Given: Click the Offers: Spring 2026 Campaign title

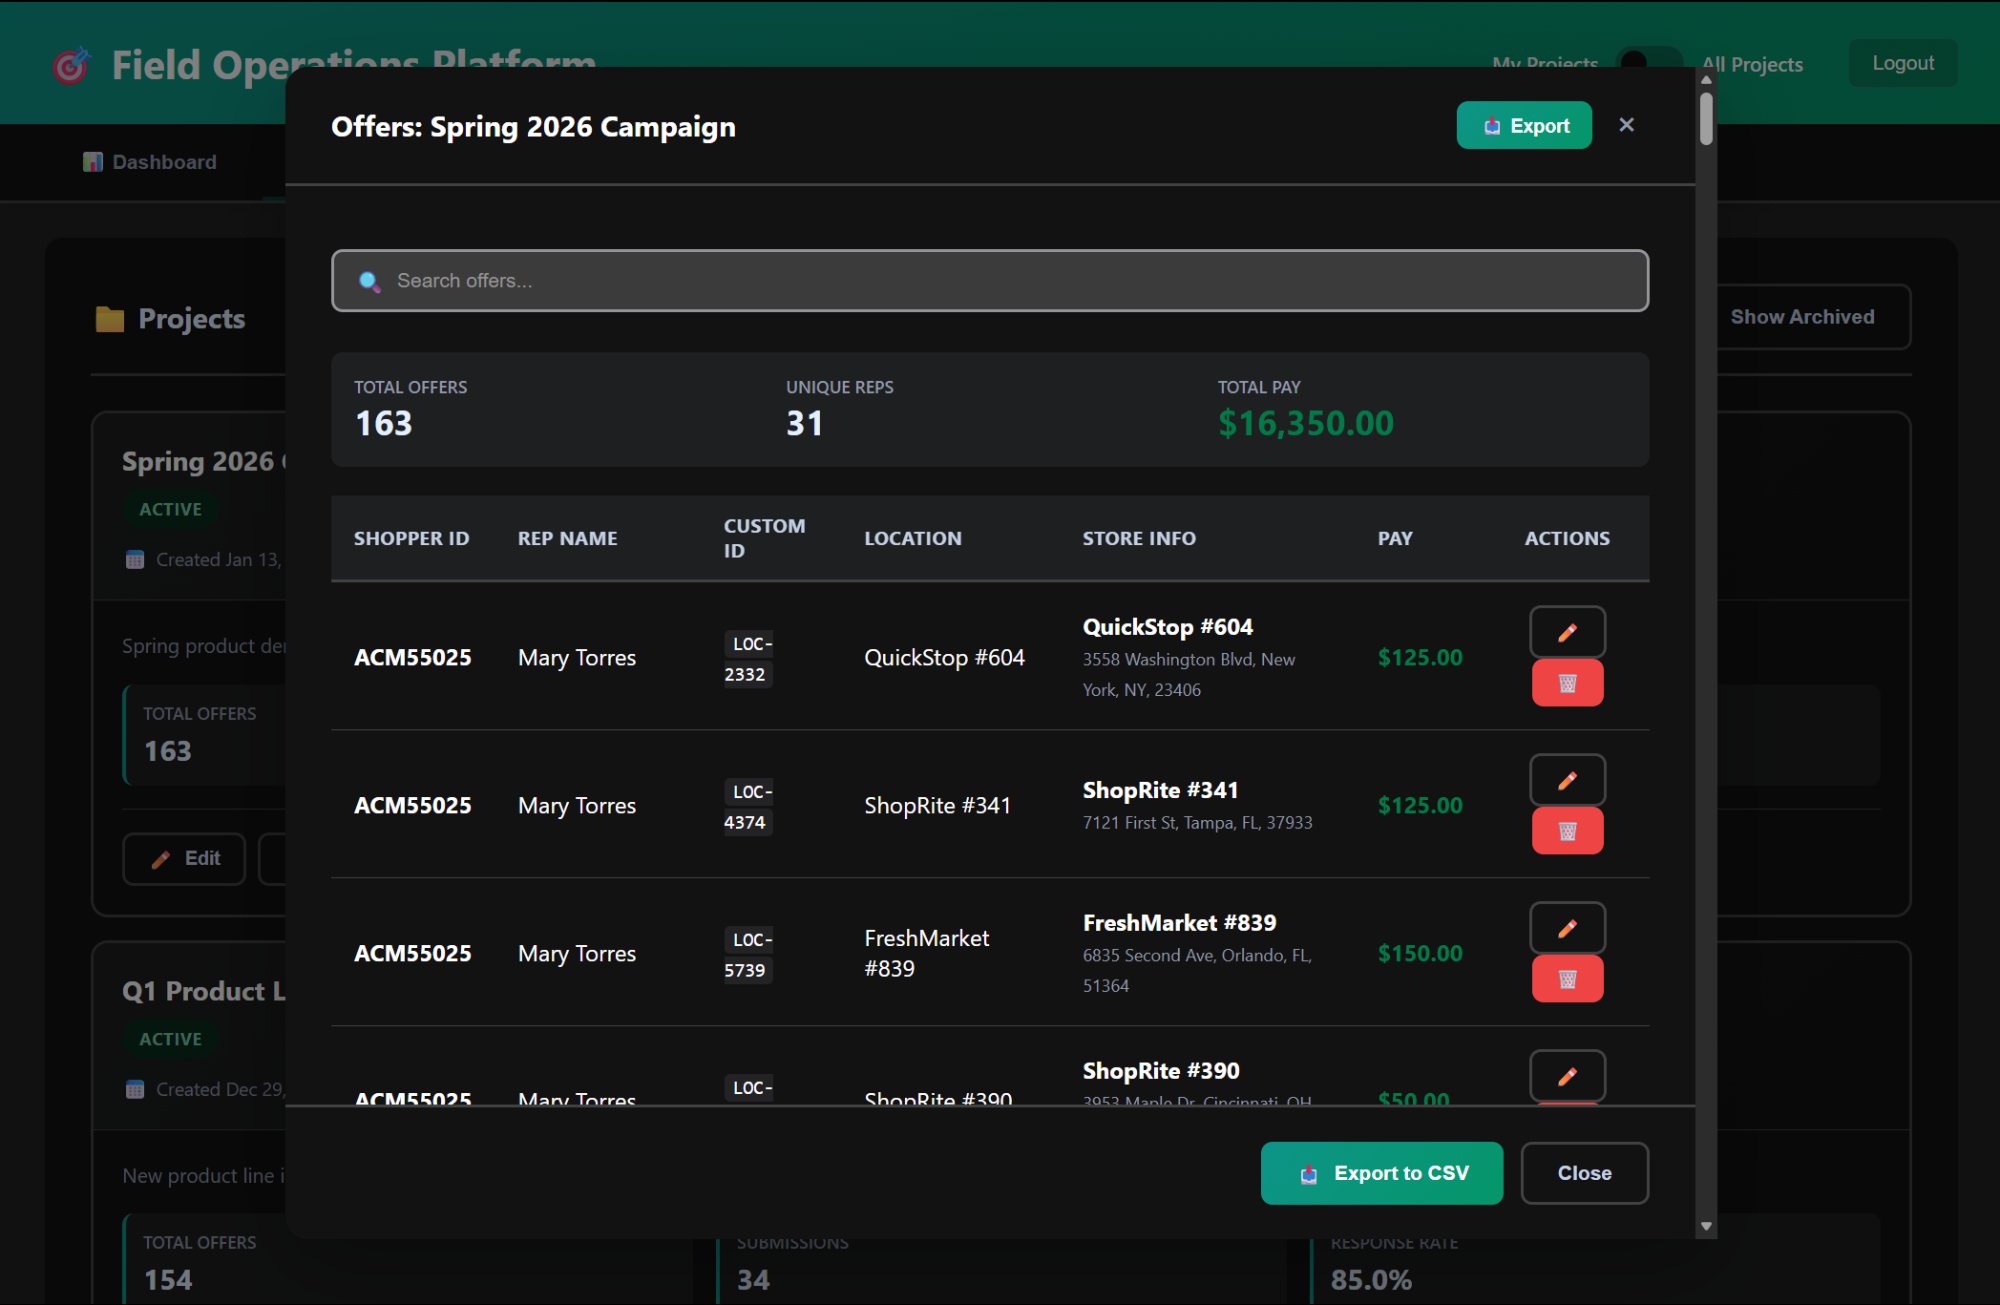Looking at the screenshot, I should pyautogui.click(x=533, y=127).
